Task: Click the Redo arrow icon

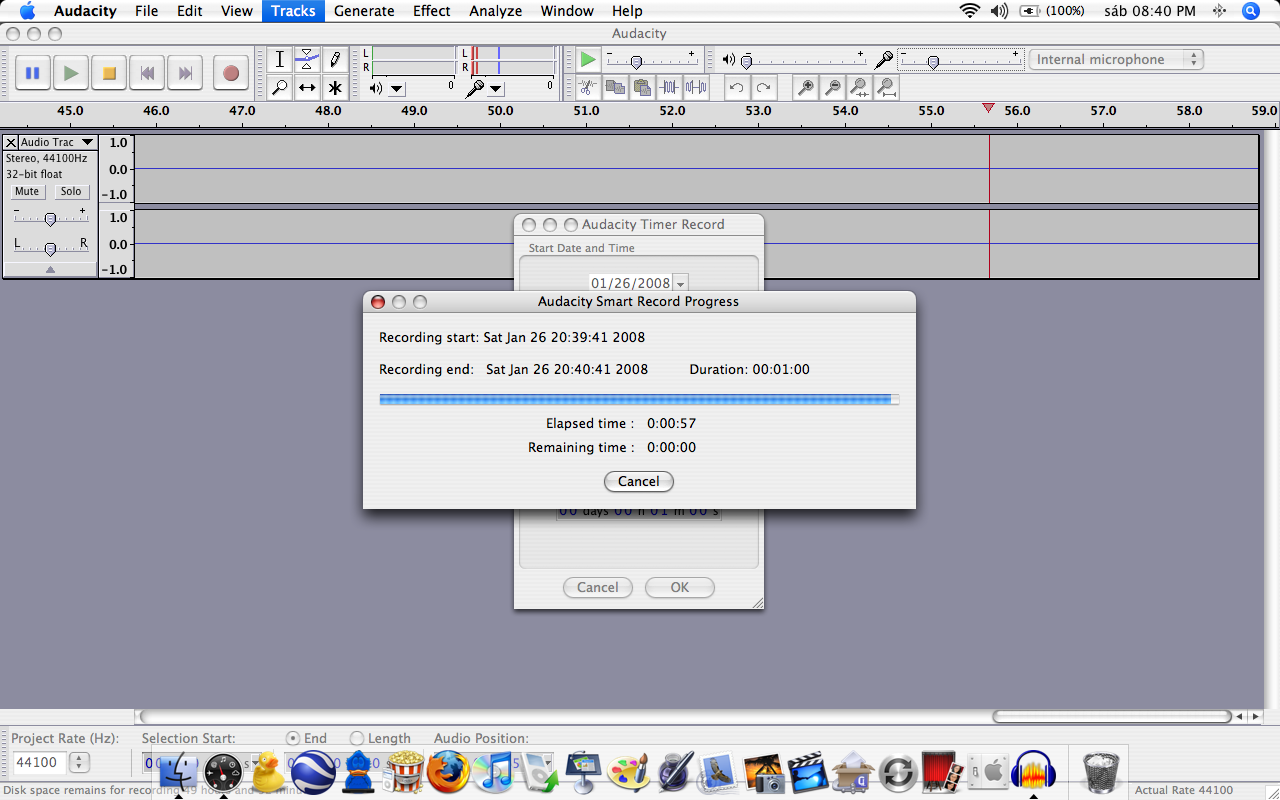Action: click(763, 87)
